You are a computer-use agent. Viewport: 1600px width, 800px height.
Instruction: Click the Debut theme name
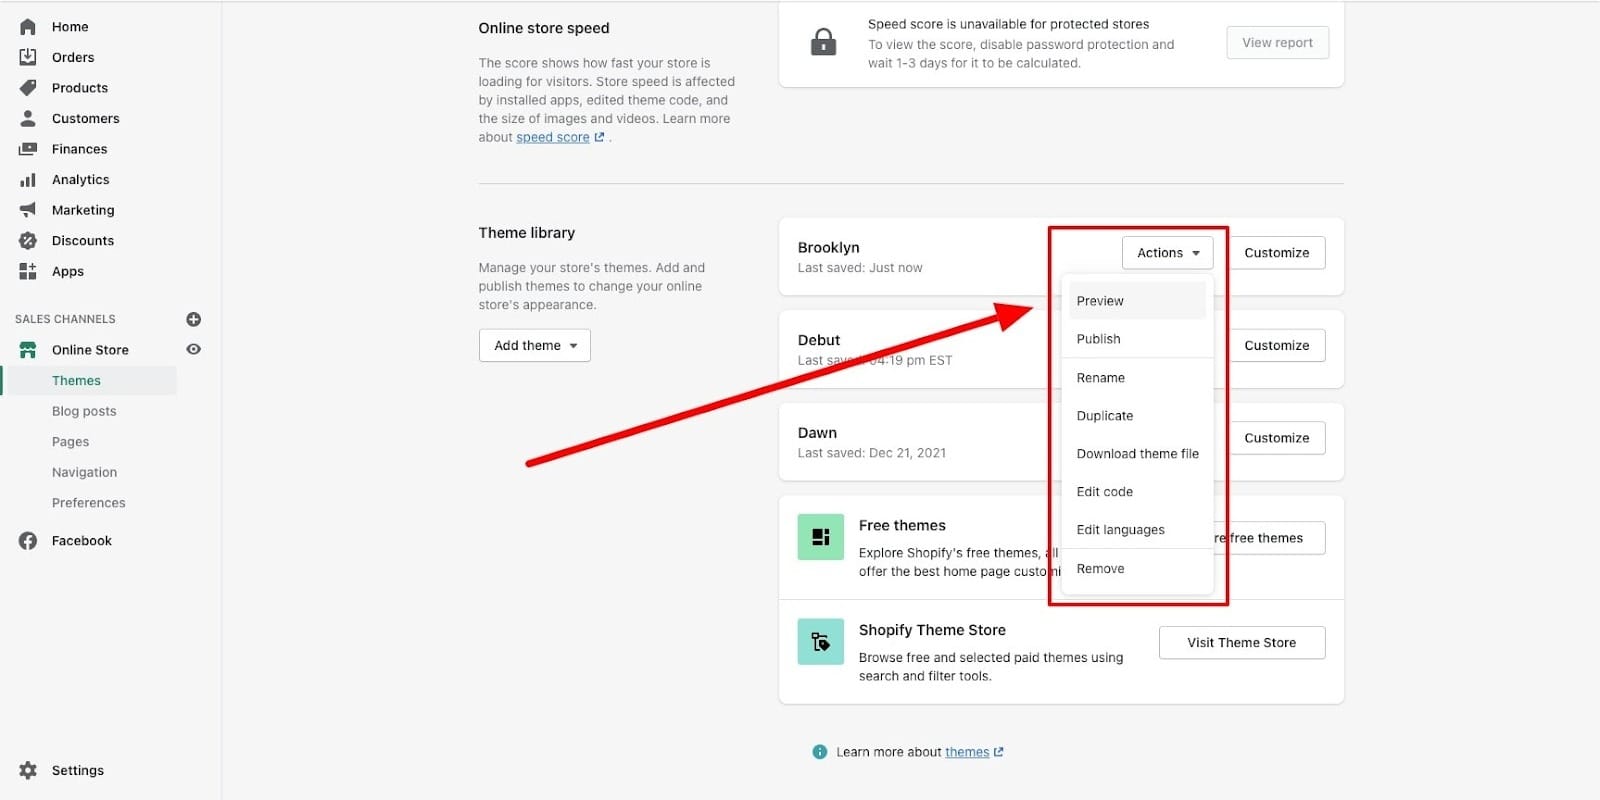(x=819, y=340)
